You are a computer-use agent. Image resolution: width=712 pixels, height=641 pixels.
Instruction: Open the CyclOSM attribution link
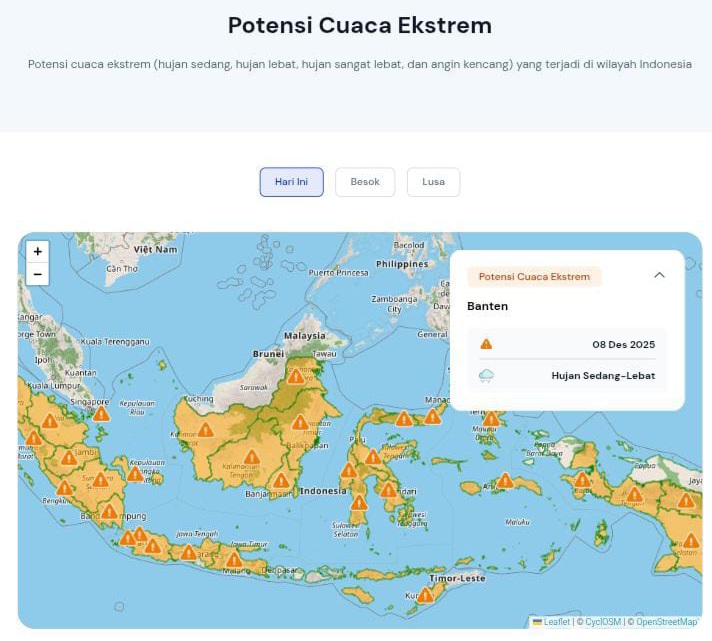coord(603,622)
